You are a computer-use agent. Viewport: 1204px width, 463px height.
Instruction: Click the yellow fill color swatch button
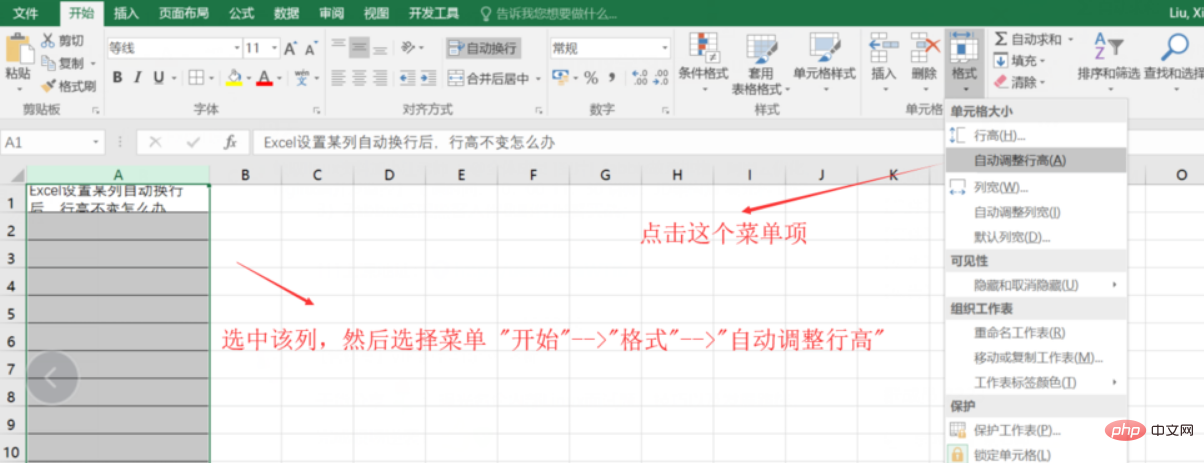[x=234, y=77]
